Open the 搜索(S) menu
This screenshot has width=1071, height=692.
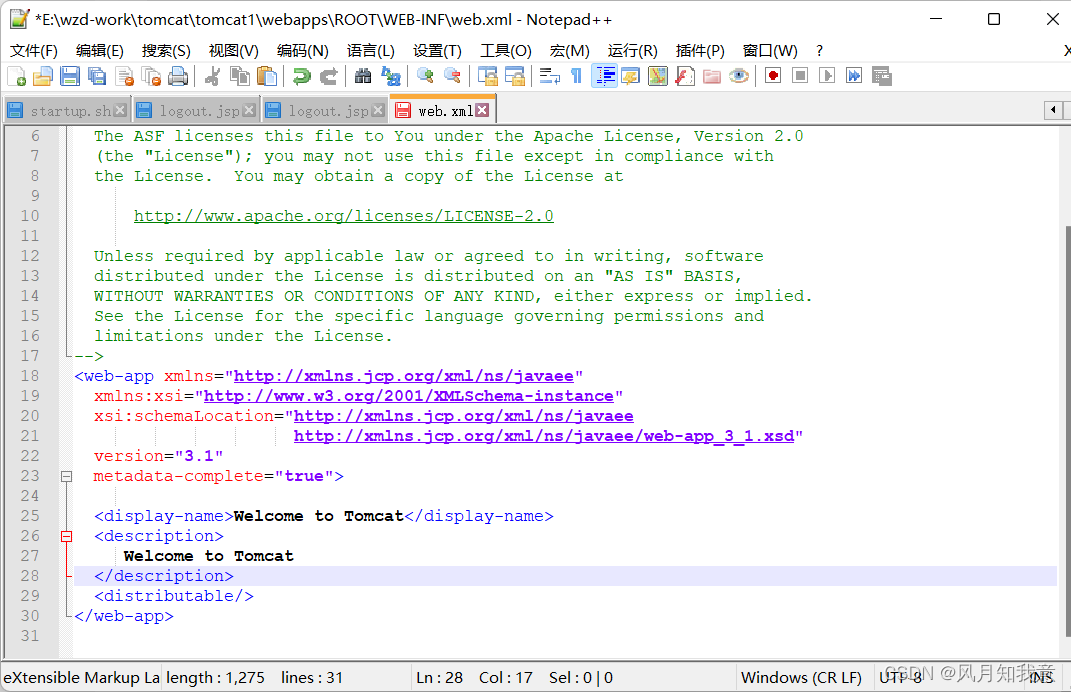point(166,51)
